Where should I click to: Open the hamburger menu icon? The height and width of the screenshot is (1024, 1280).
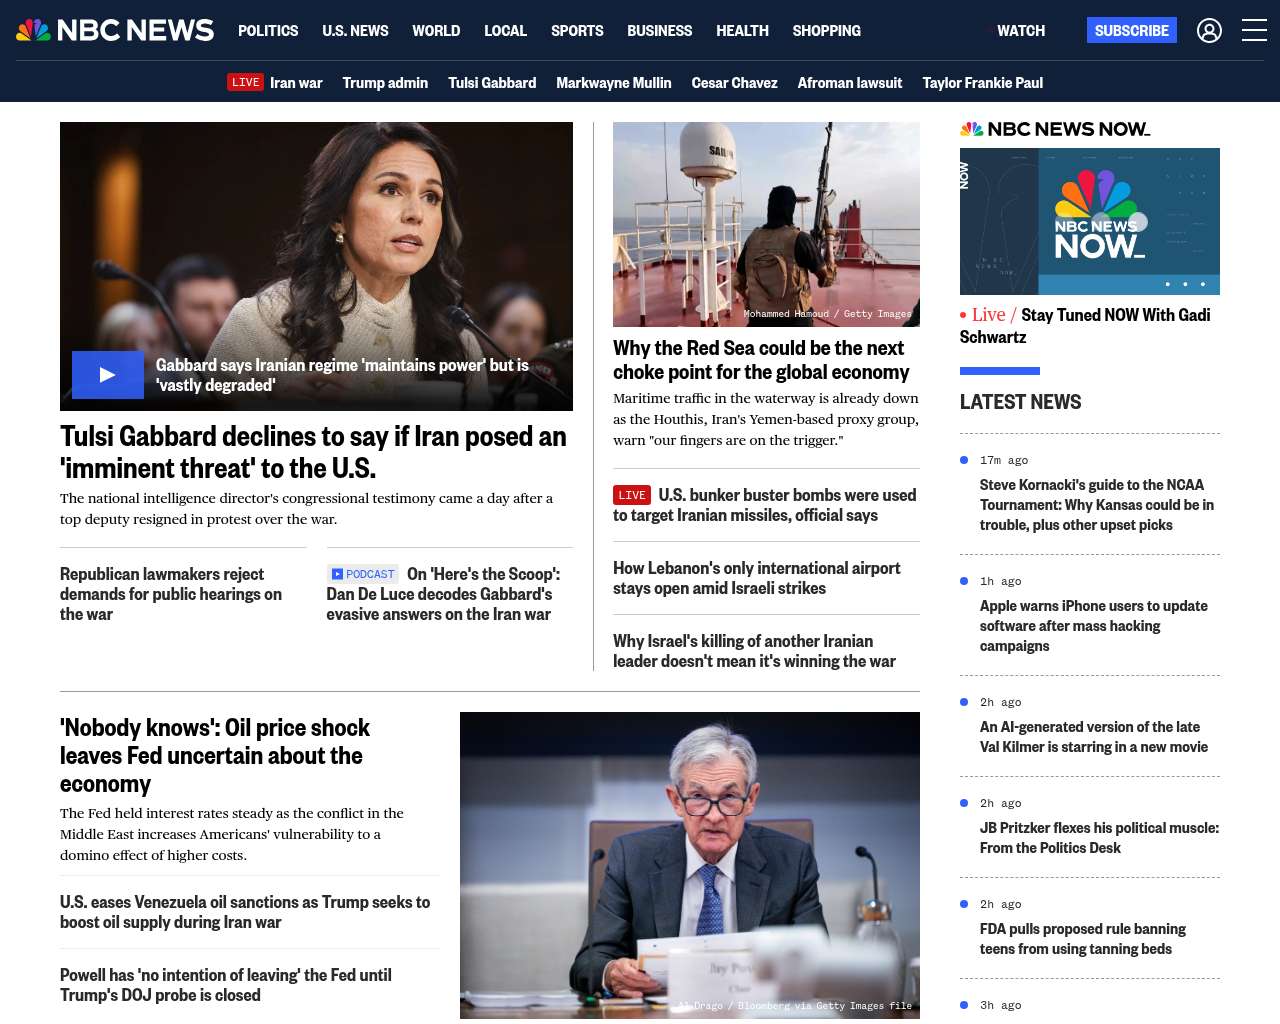pos(1254,31)
